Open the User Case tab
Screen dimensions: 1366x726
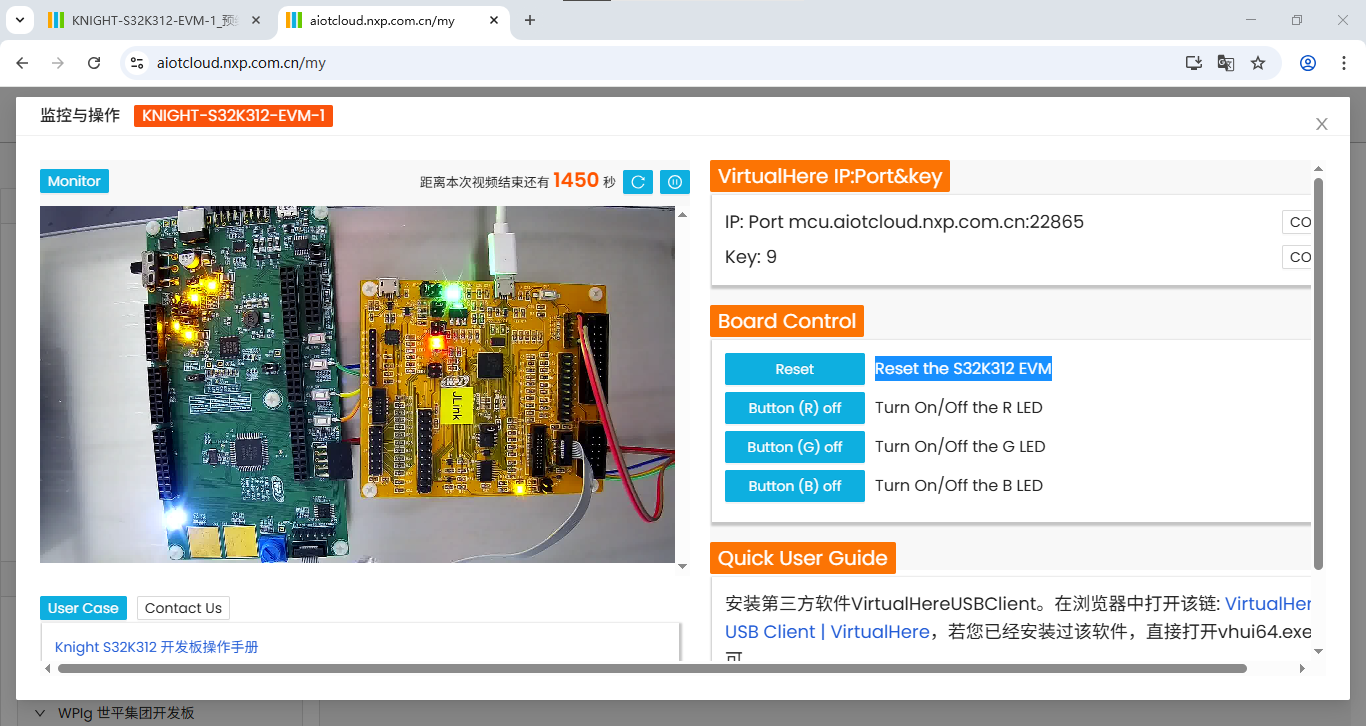83,608
